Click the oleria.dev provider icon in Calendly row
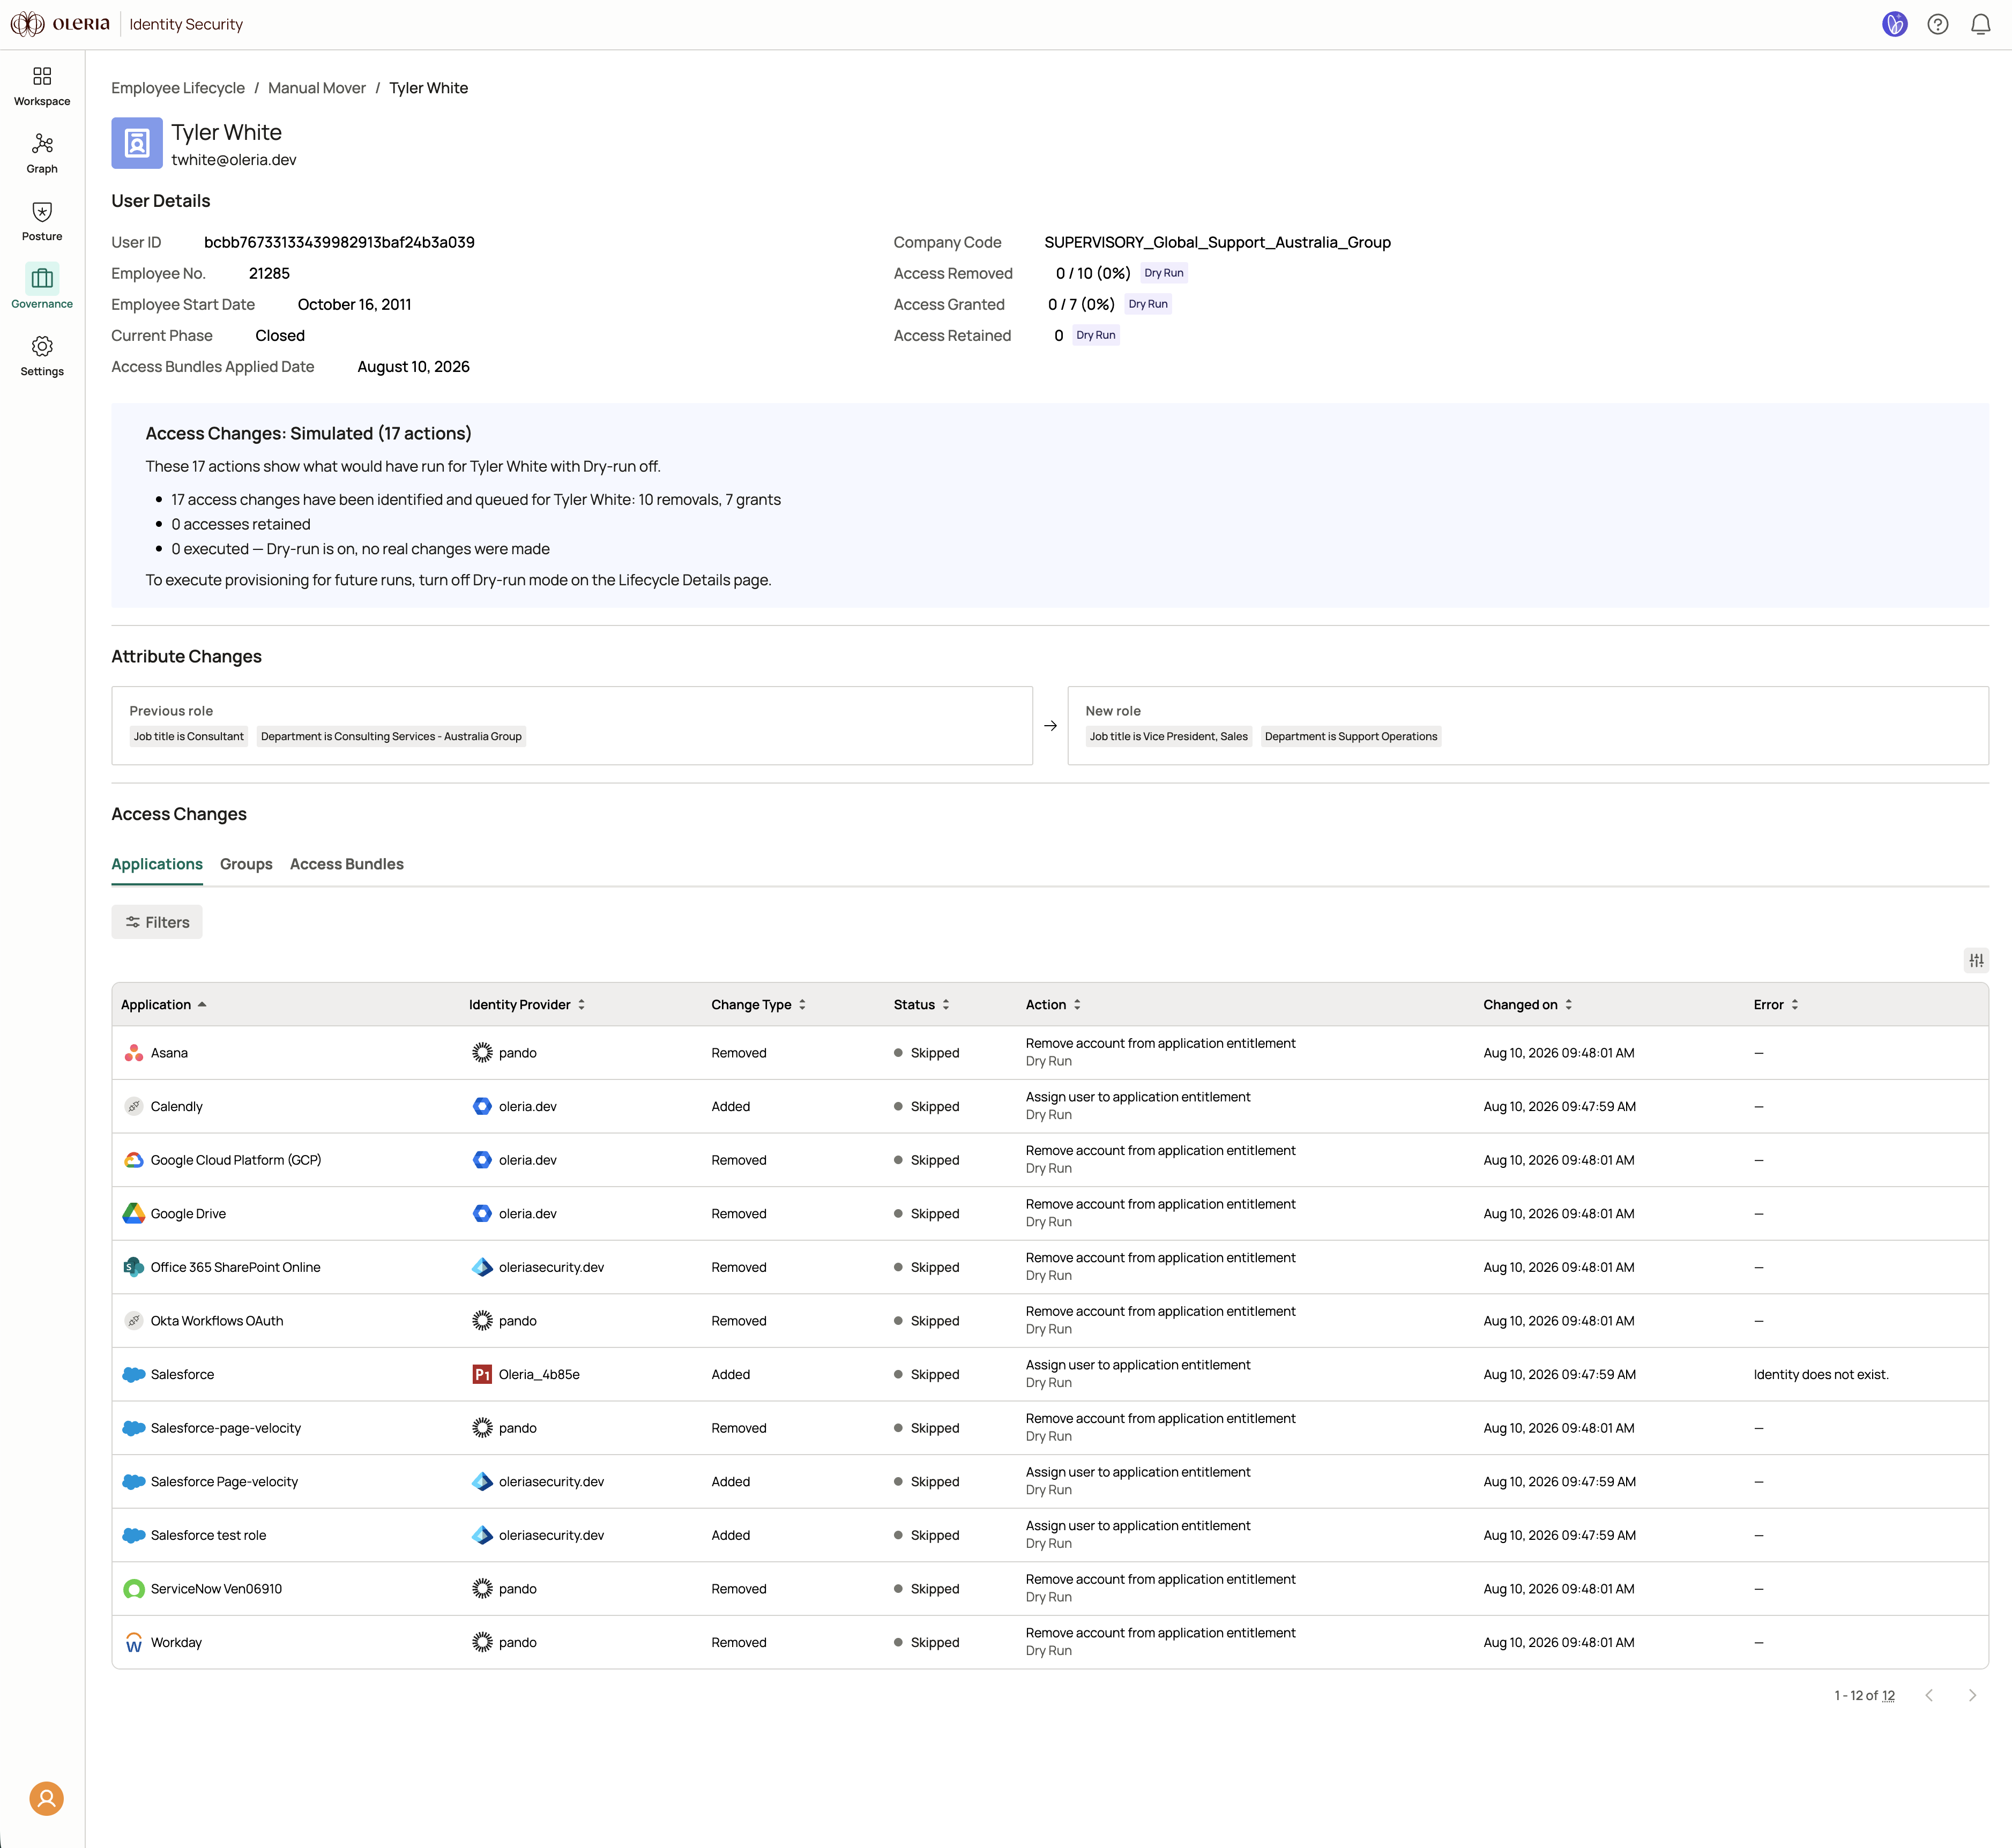 [x=482, y=1106]
